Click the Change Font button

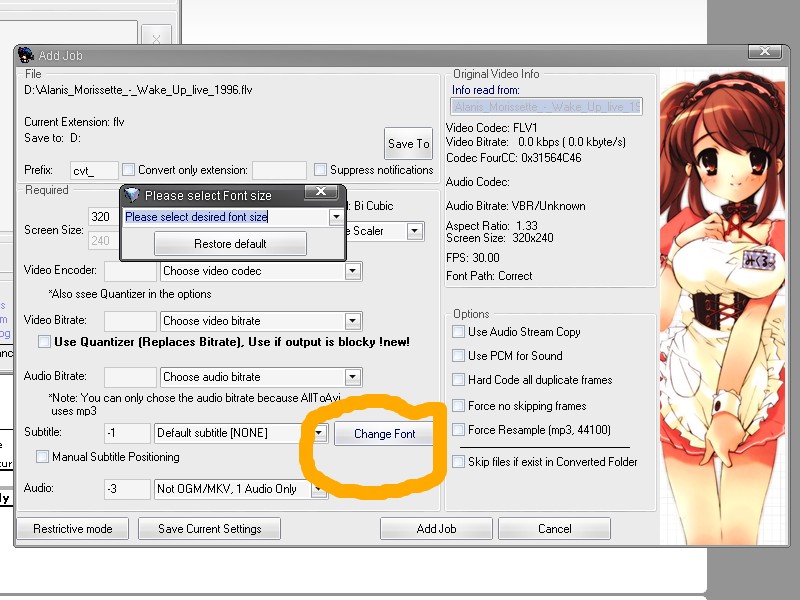point(384,434)
